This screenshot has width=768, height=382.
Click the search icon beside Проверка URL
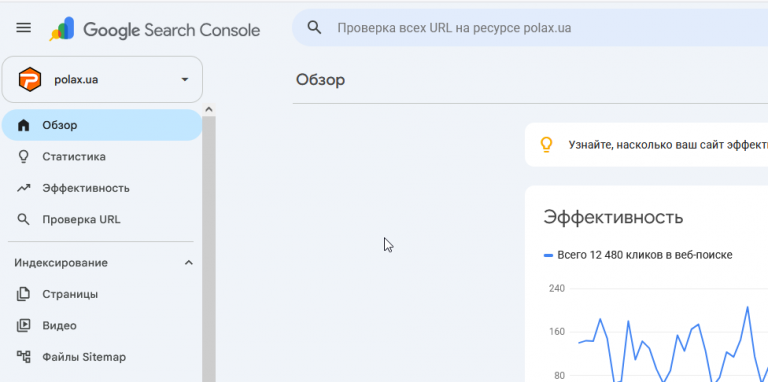[24, 219]
